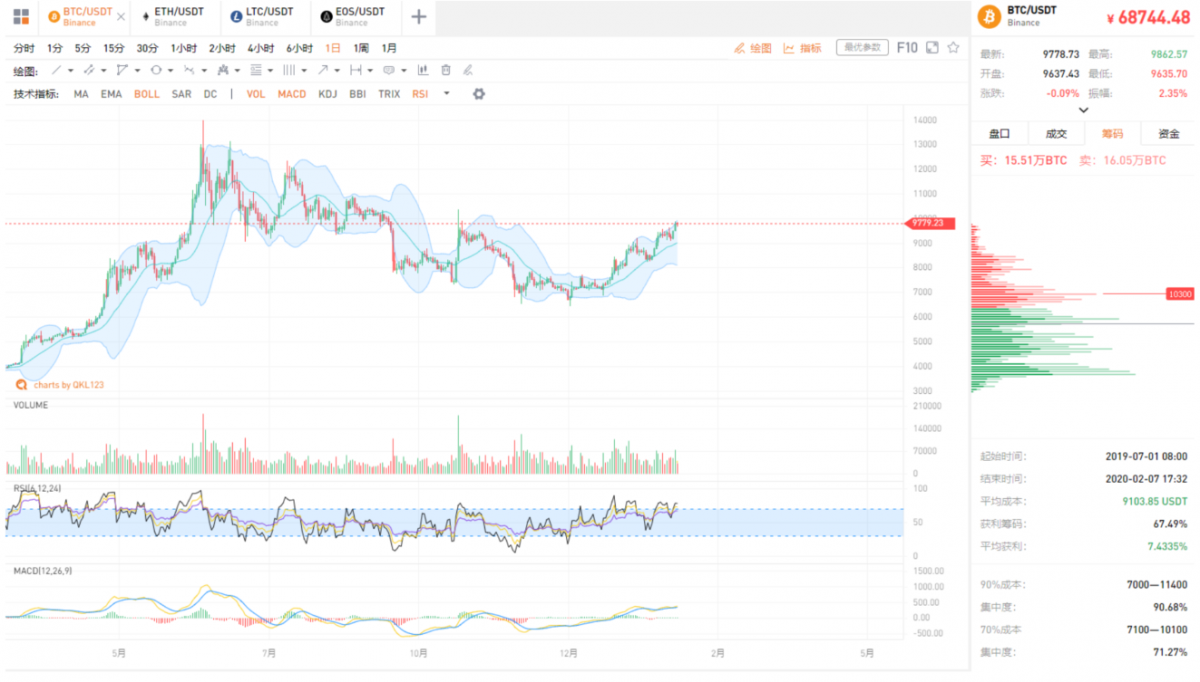Screen dimensions: 1200x682
Task: Enable the SAR indicator
Action: (x=181, y=94)
